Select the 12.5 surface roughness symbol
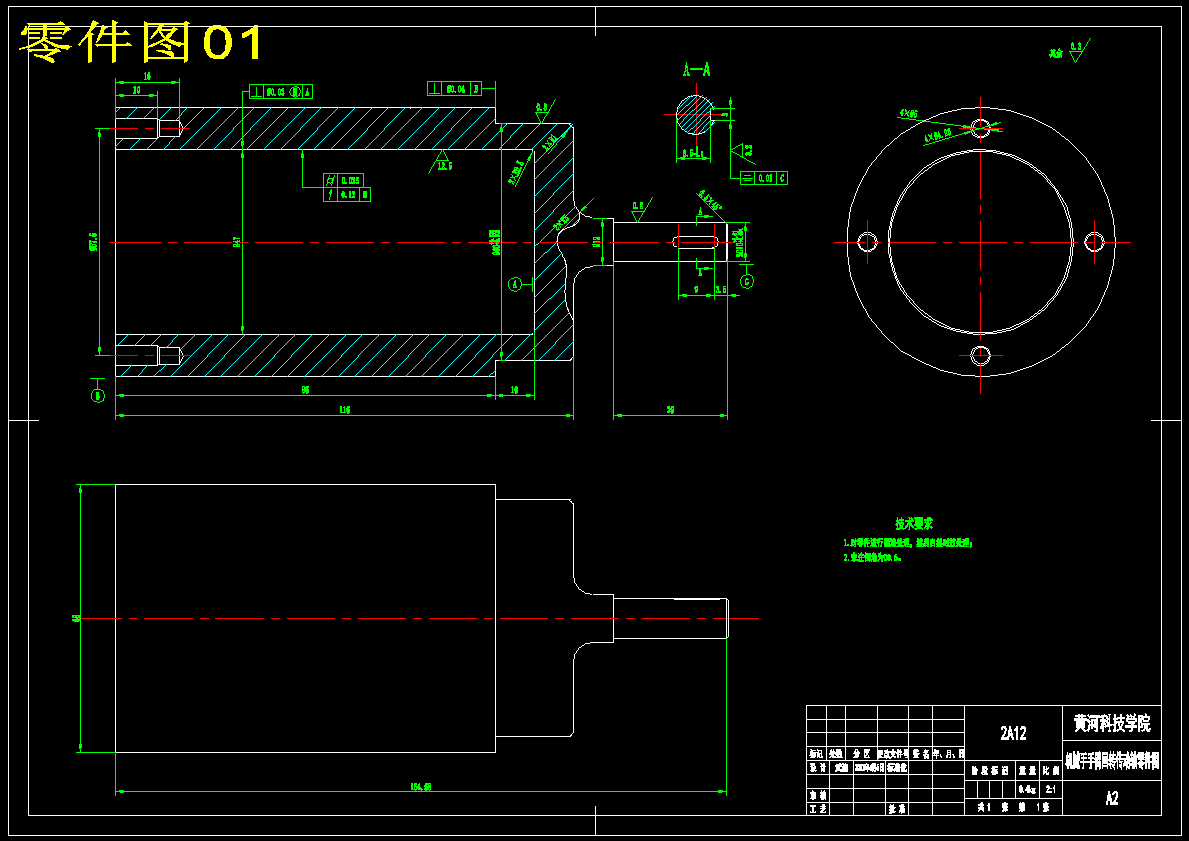Image resolution: width=1189 pixels, height=841 pixels. (x=444, y=161)
